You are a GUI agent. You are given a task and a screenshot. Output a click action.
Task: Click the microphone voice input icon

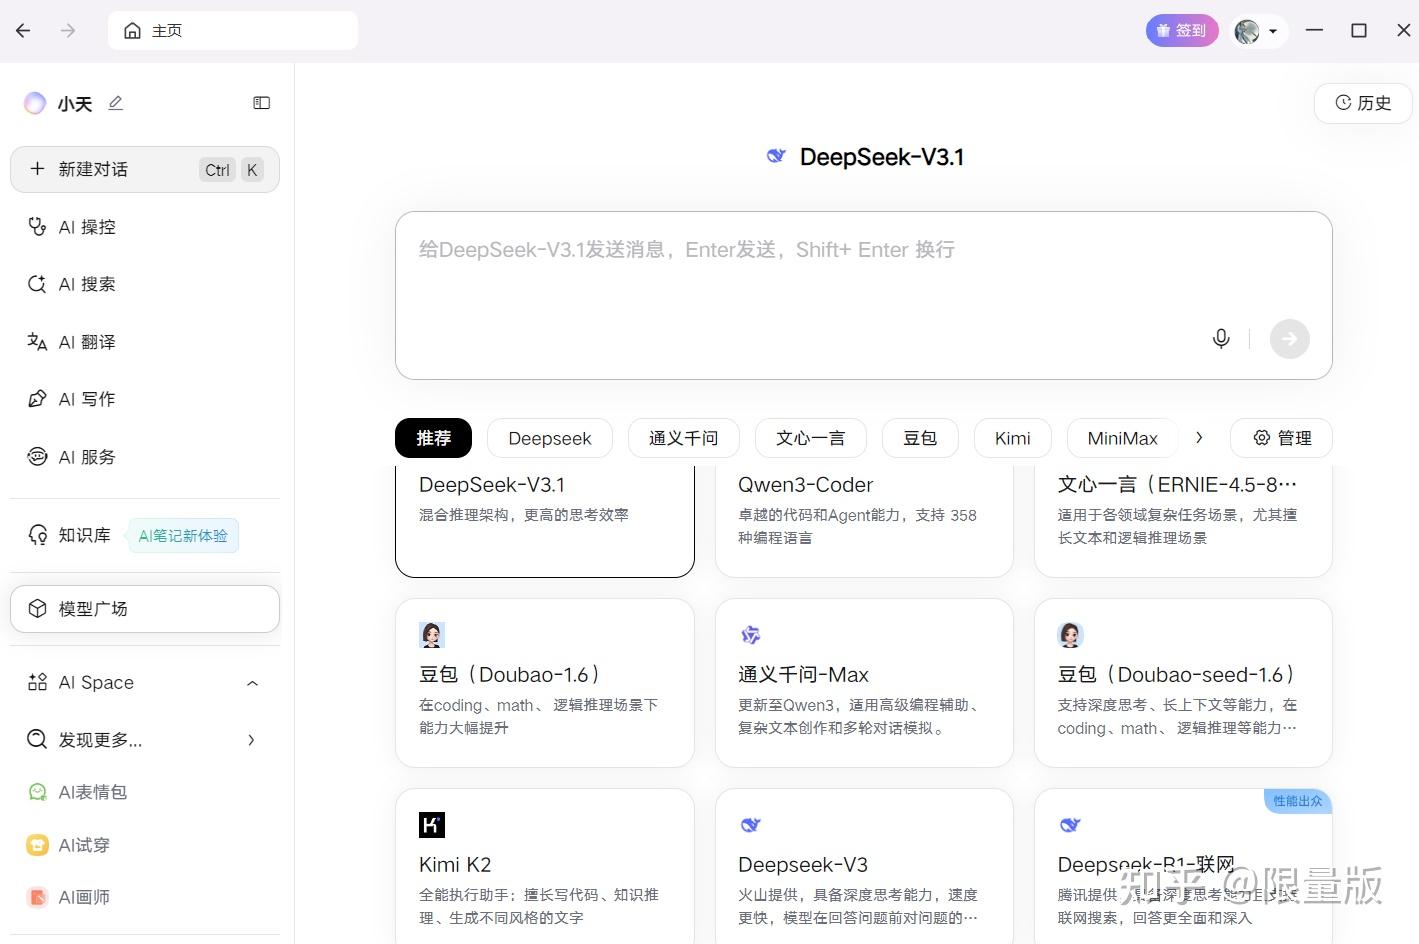(1221, 339)
